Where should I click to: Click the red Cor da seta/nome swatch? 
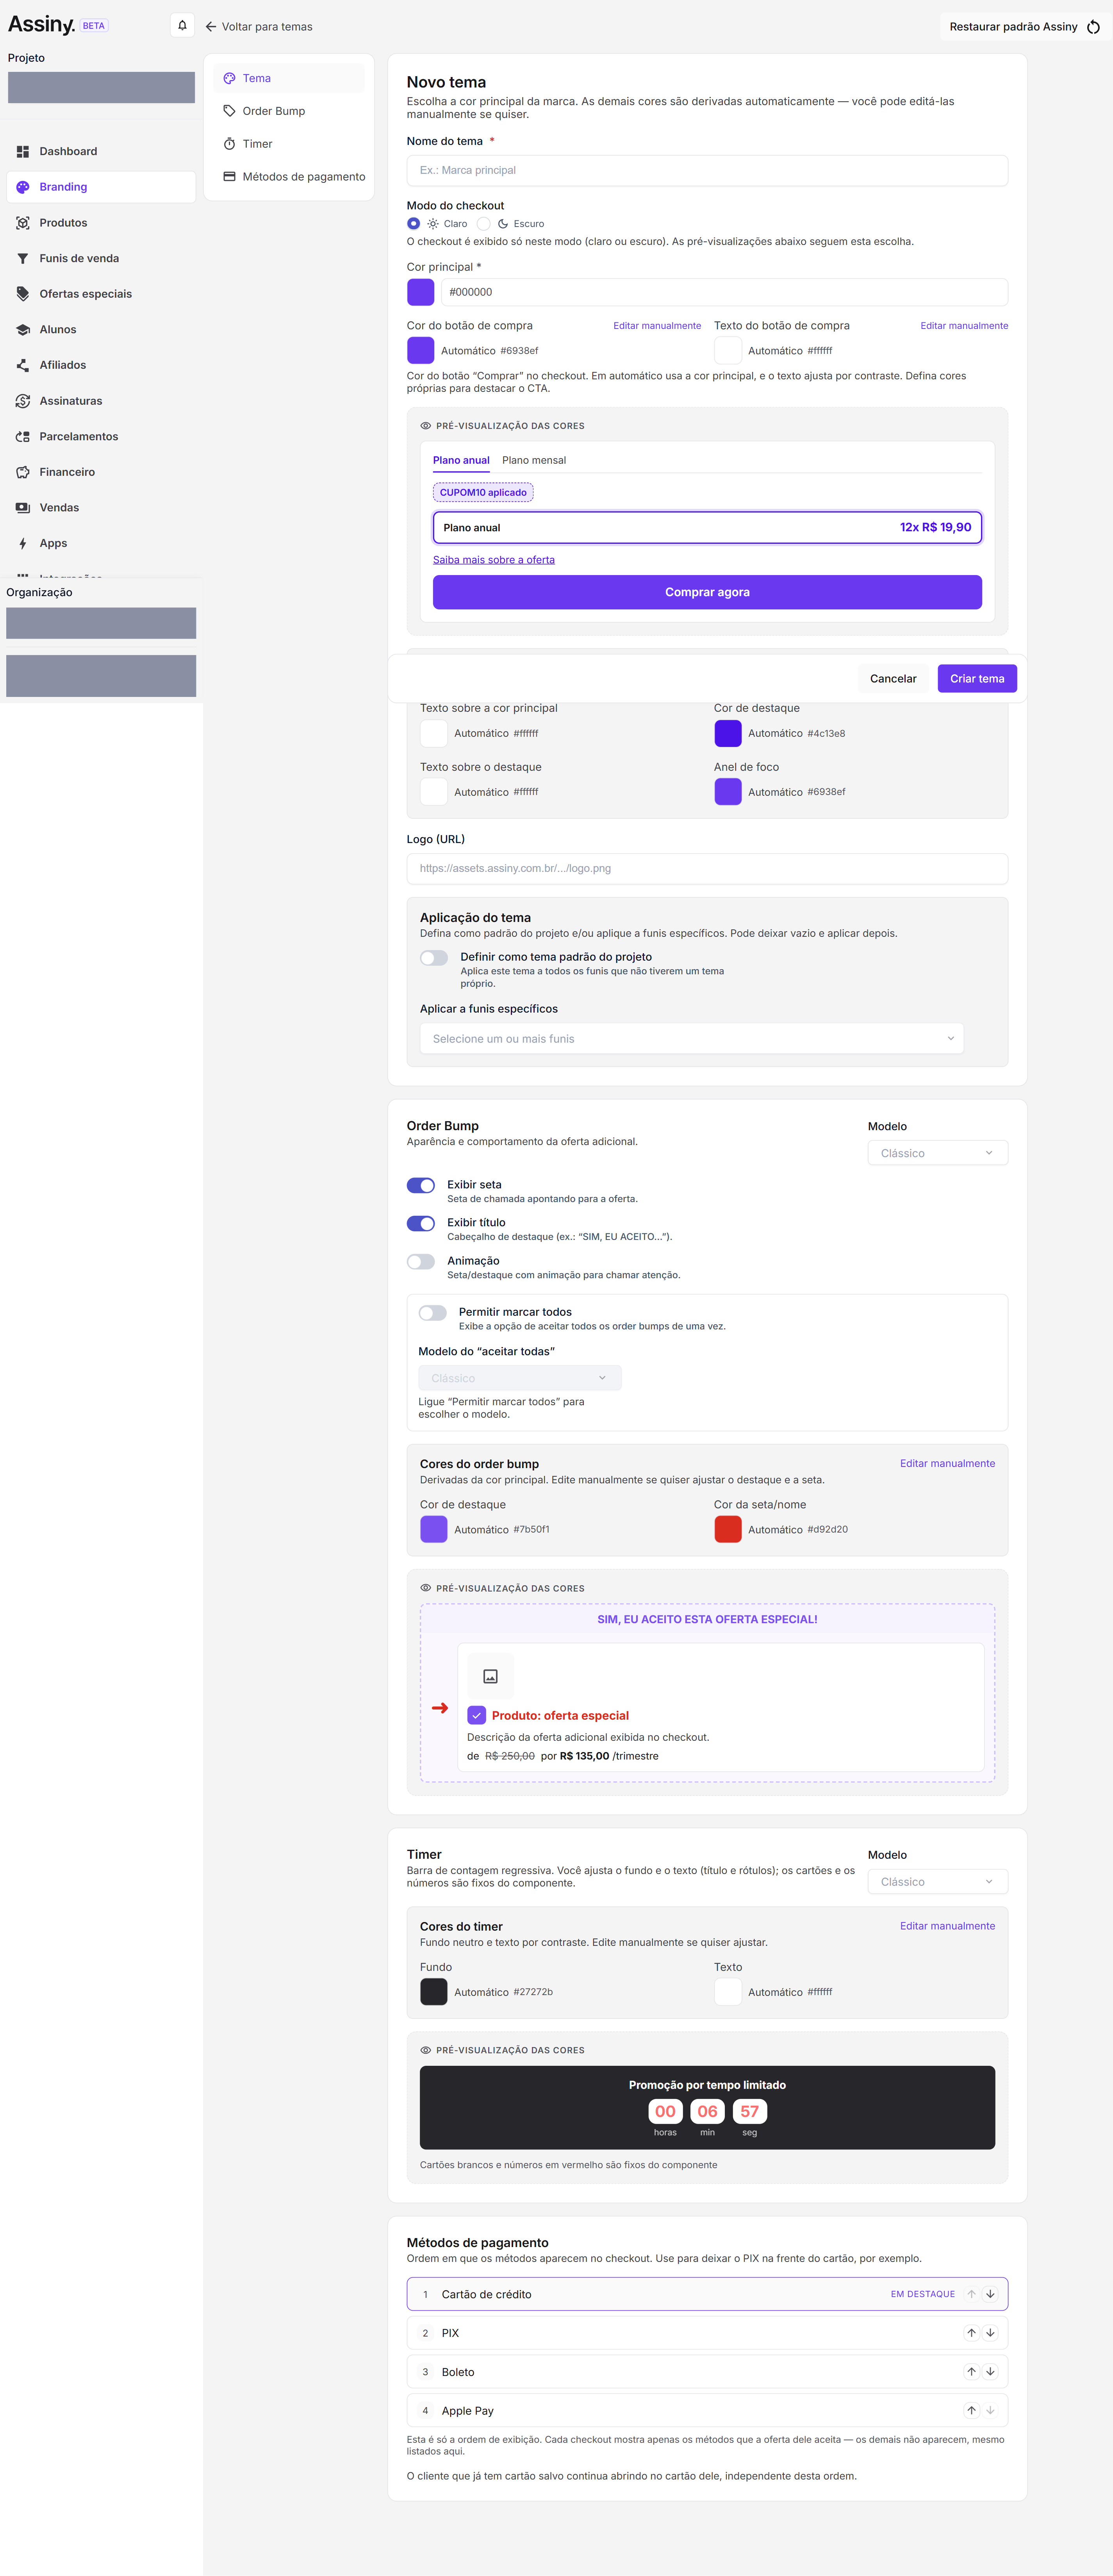click(728, 1529)
